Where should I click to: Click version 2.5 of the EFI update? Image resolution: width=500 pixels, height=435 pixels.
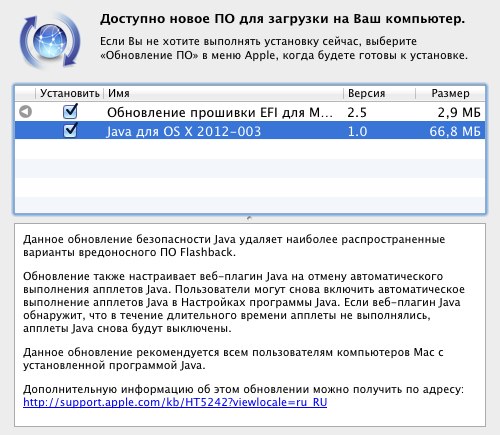click(x=357, y=113)
